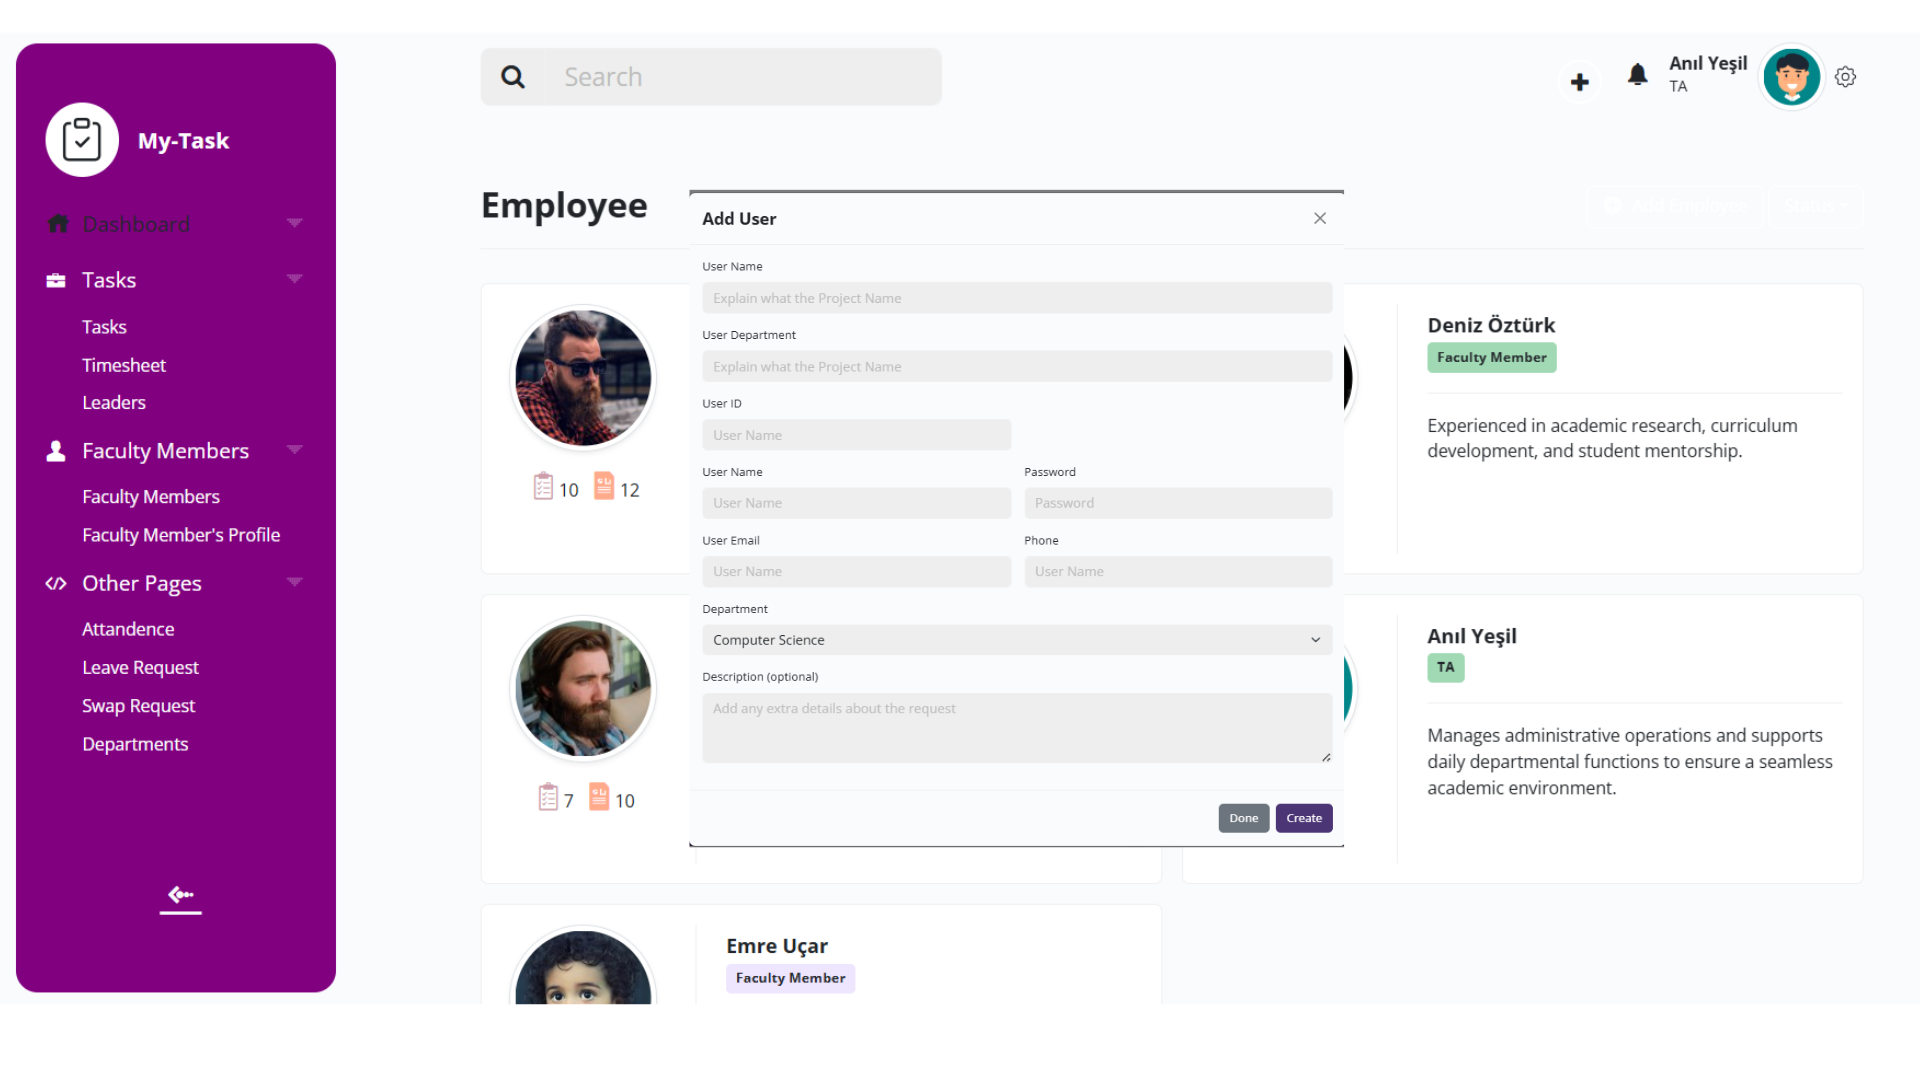Click the plus add icon in header
The image size is (1920, 1080).
(x=1580, y=82)
